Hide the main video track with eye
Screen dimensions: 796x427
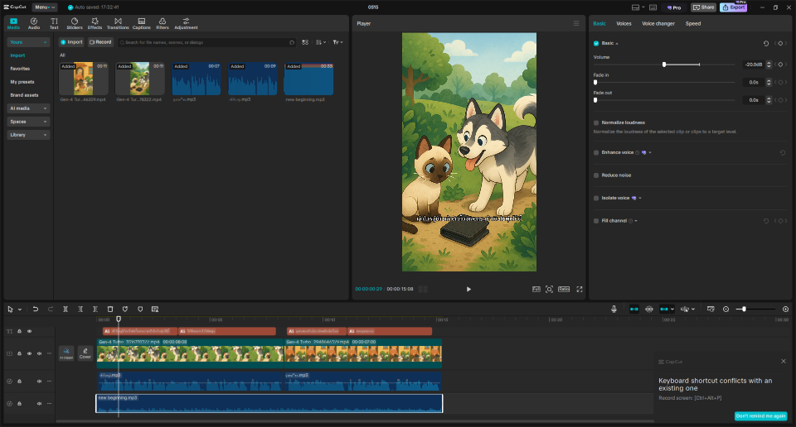[x=29, y=353]
